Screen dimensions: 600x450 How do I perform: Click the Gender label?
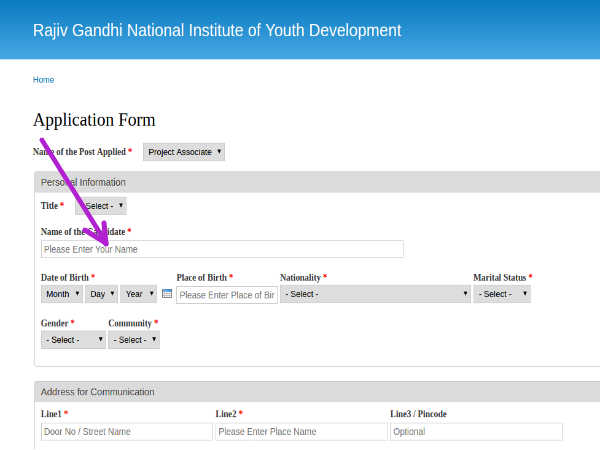[54, 323]
